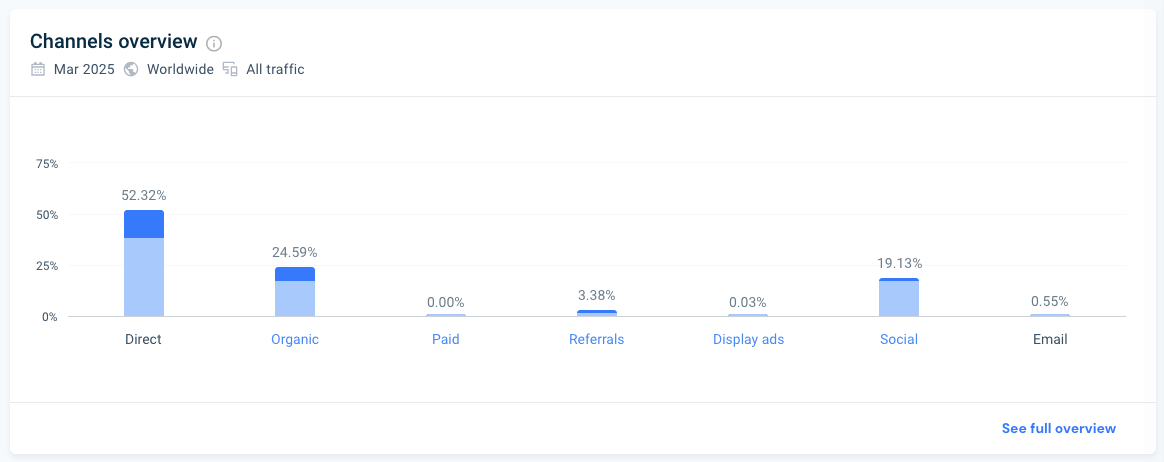
Task: Click the light blue part of Direct bar
Action: point(144,277)
